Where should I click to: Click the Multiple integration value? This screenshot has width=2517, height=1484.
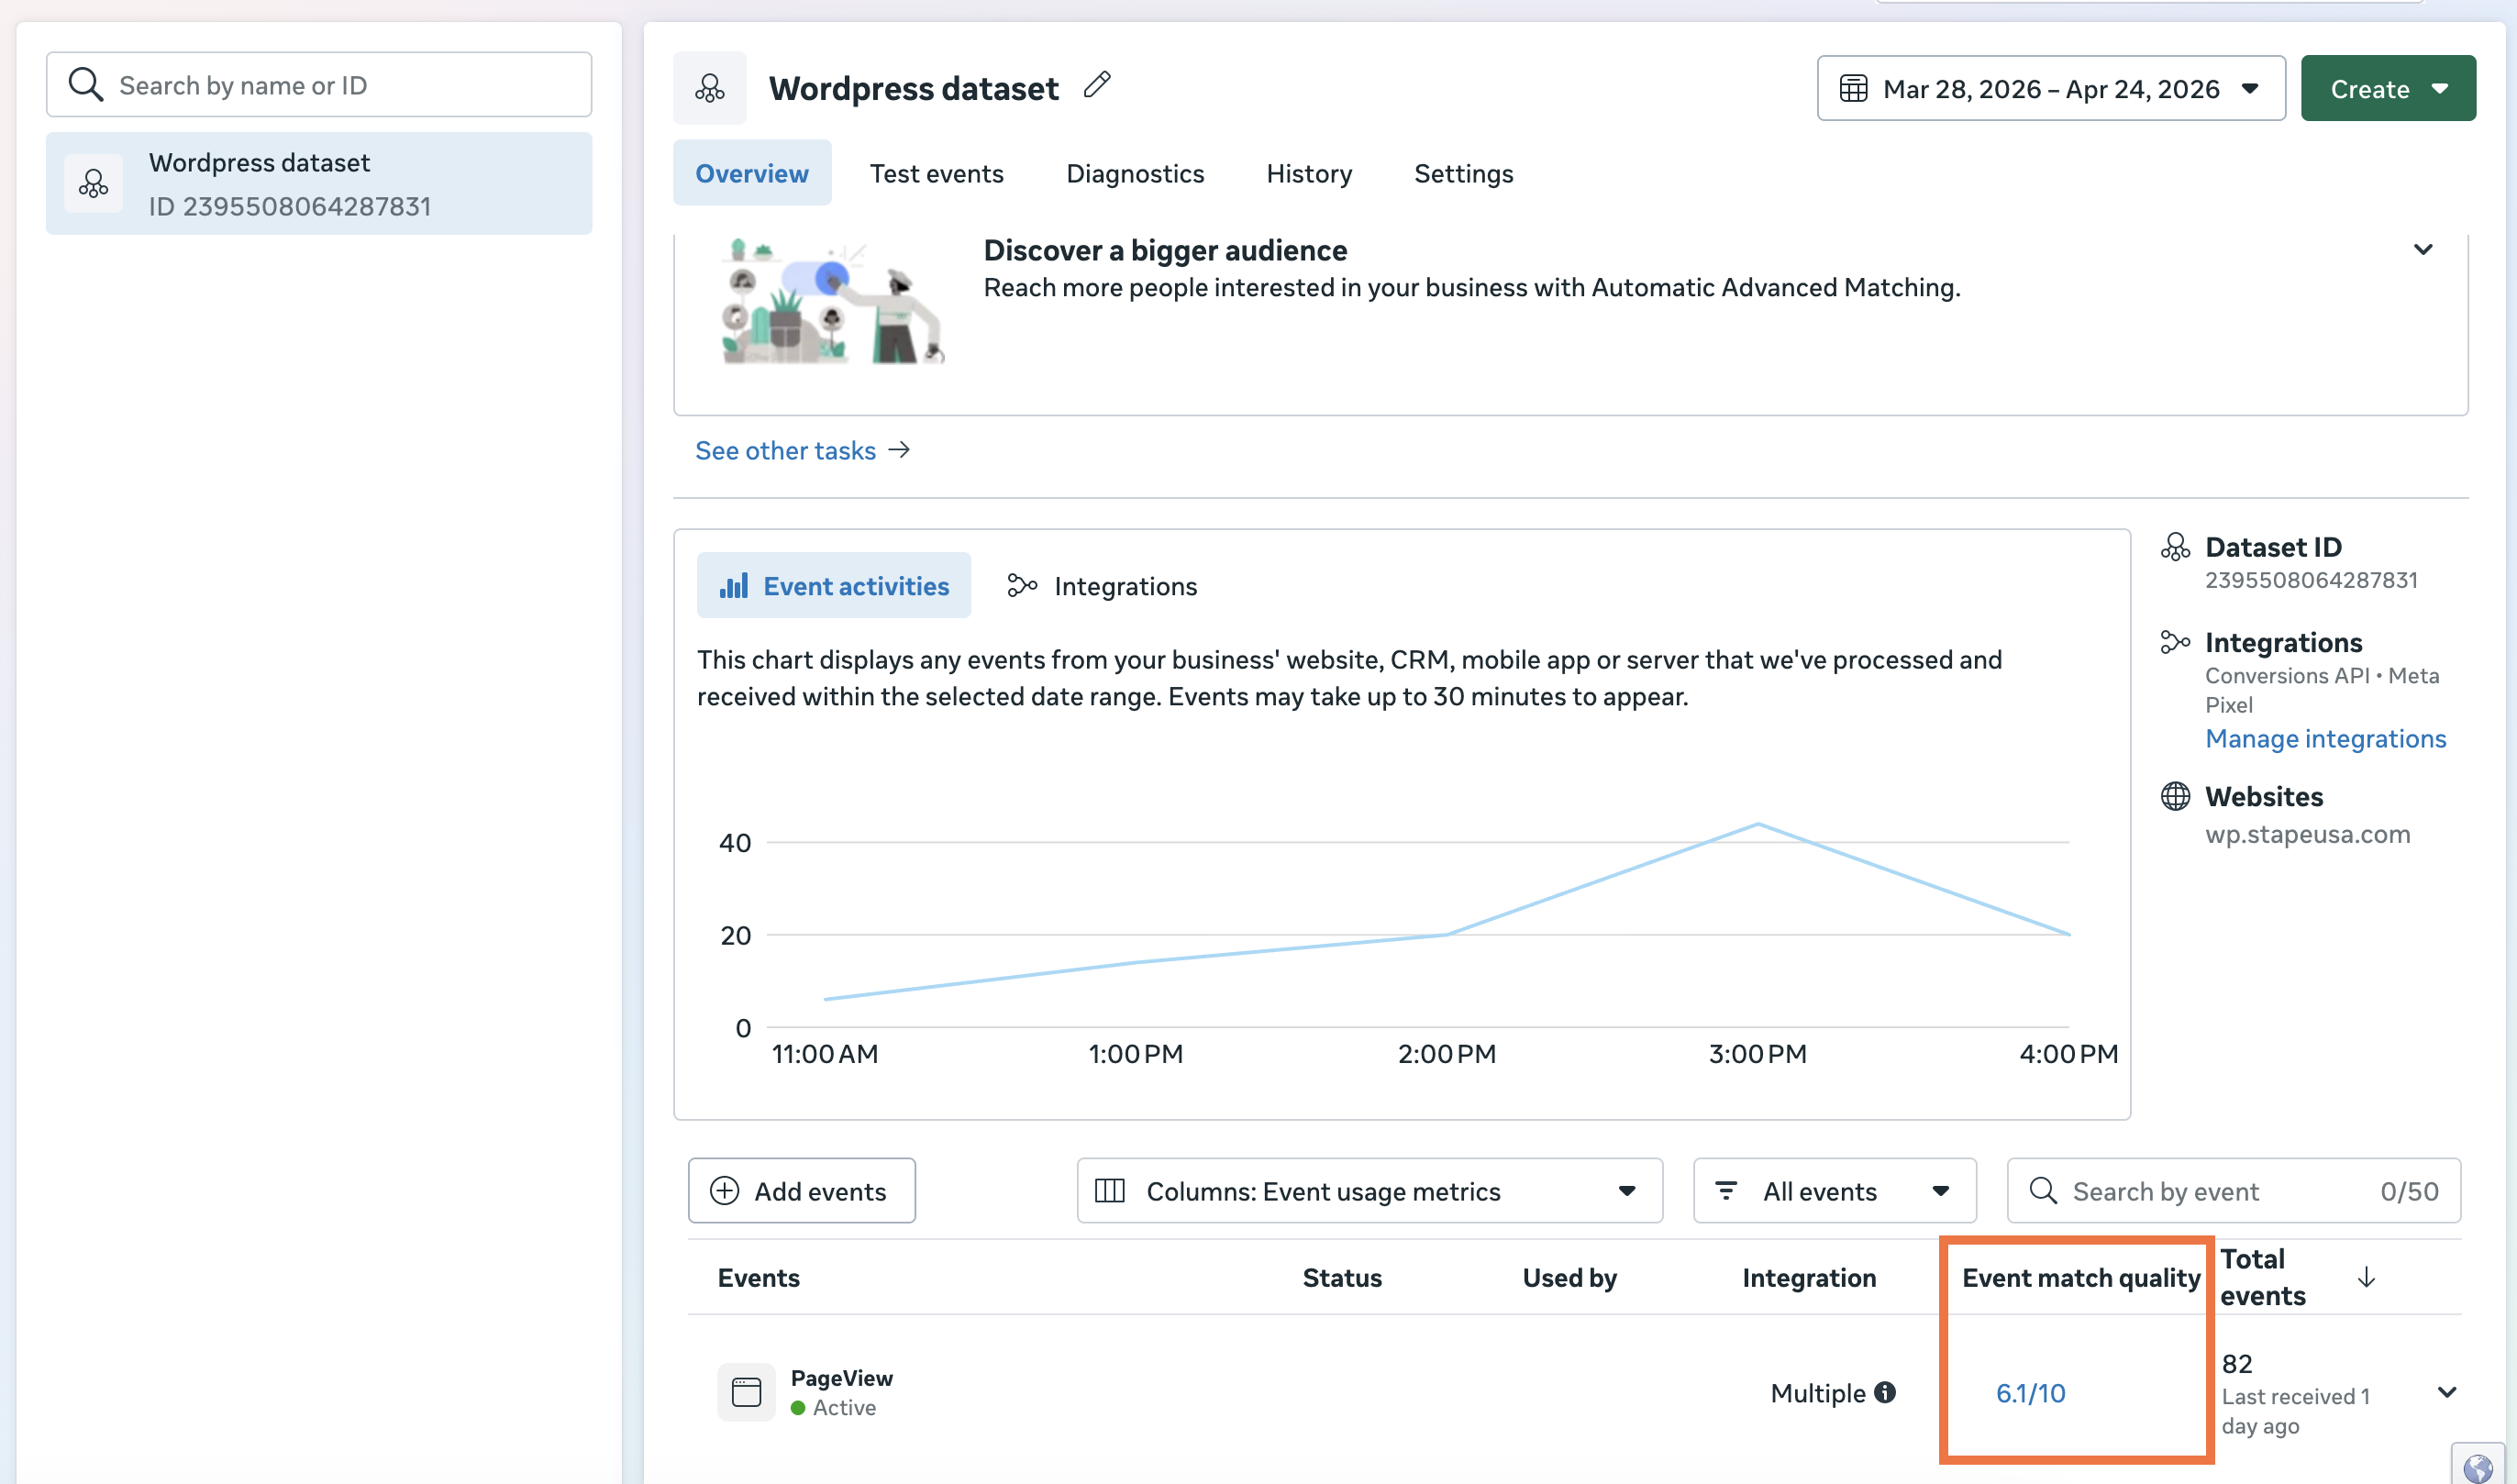(x=1817, y=1393)
